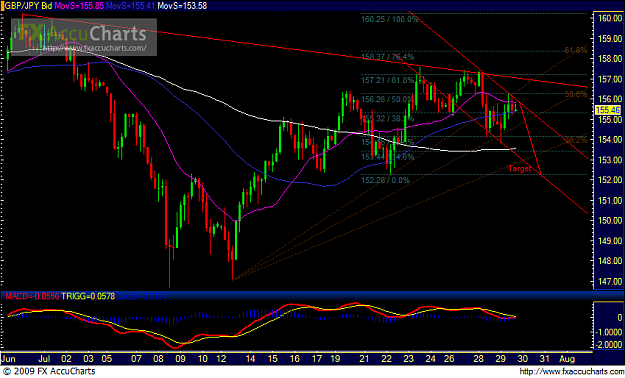
Task: Click the 30 date axis label
Action: (x=522, y=358)
